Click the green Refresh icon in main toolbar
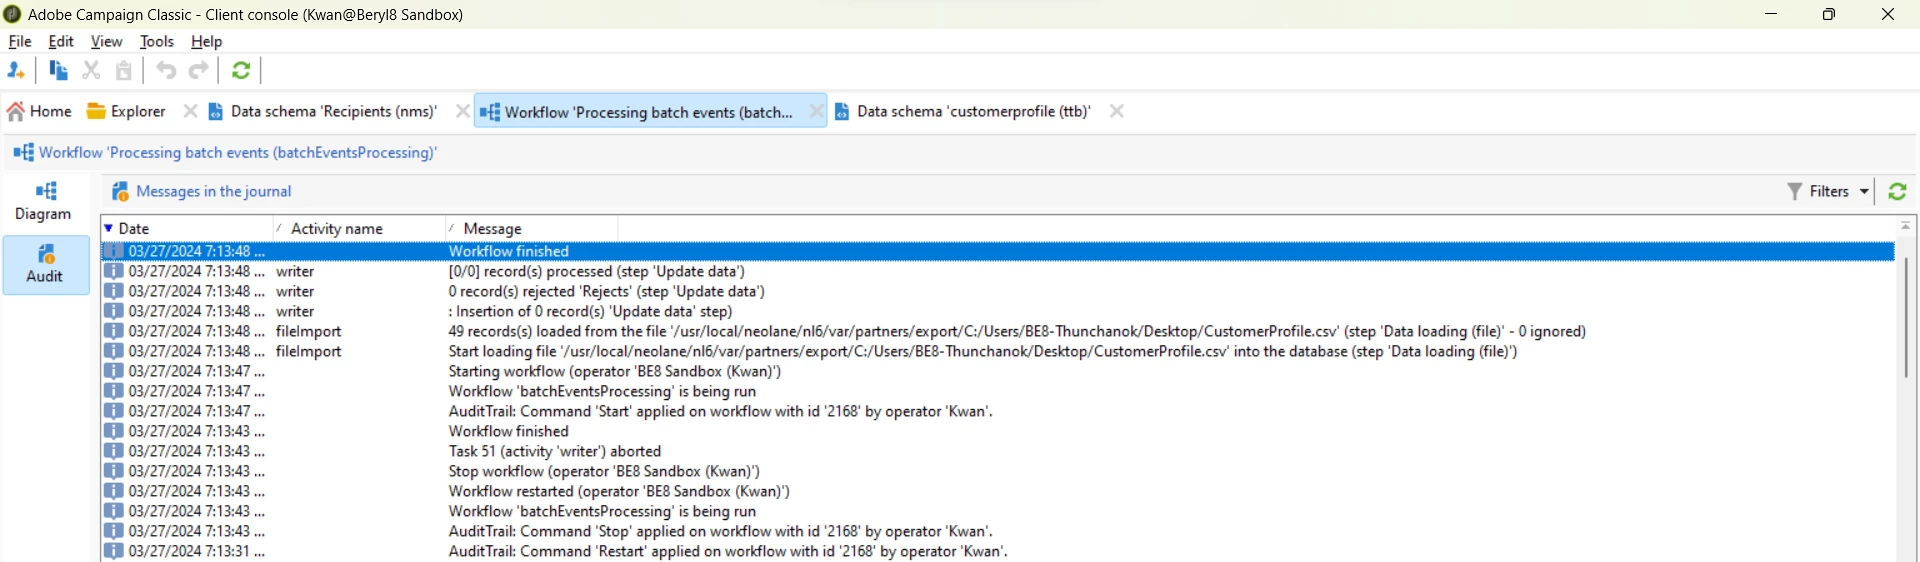This screenshot has width=1920, height=562. (x=241, y=71)
